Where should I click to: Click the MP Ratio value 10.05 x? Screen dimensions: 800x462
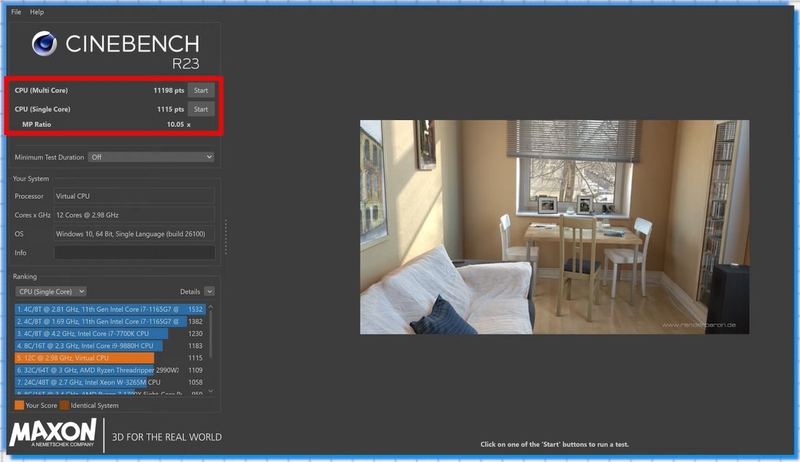[x=179, y=124]
